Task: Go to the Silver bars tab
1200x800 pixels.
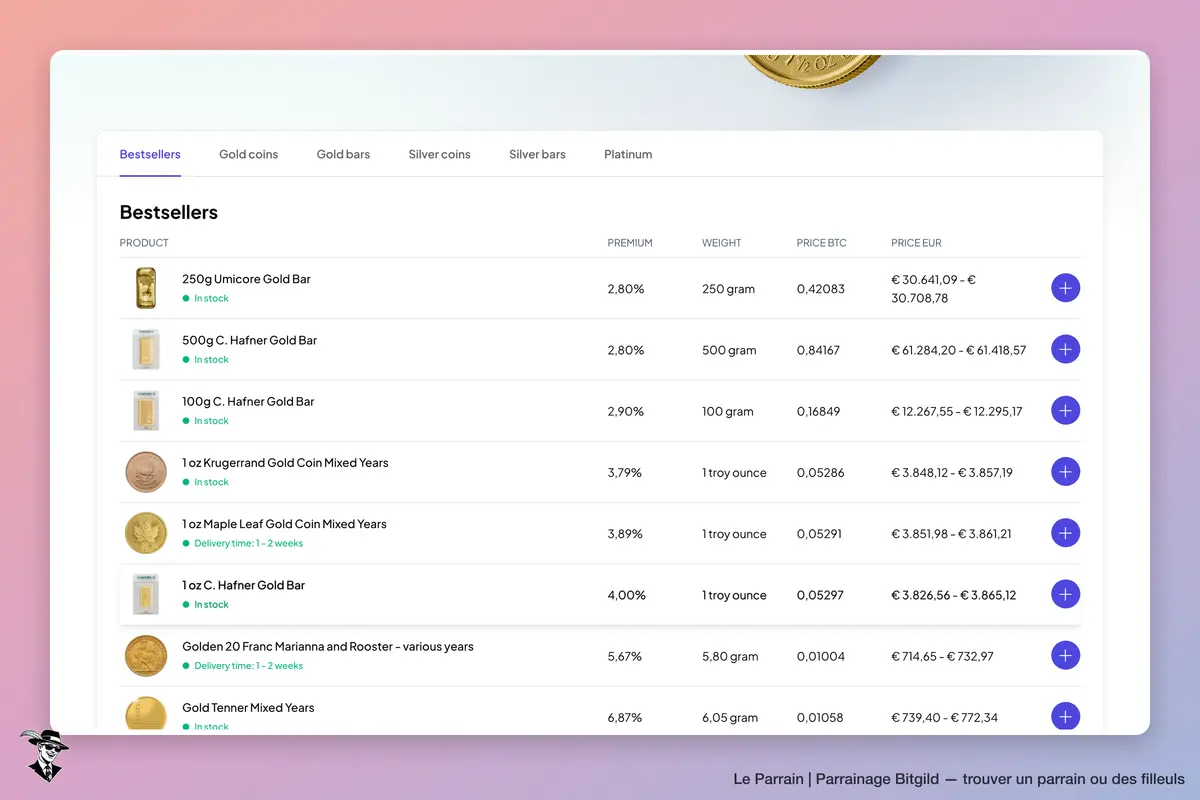Action: [x=537, y=154]
